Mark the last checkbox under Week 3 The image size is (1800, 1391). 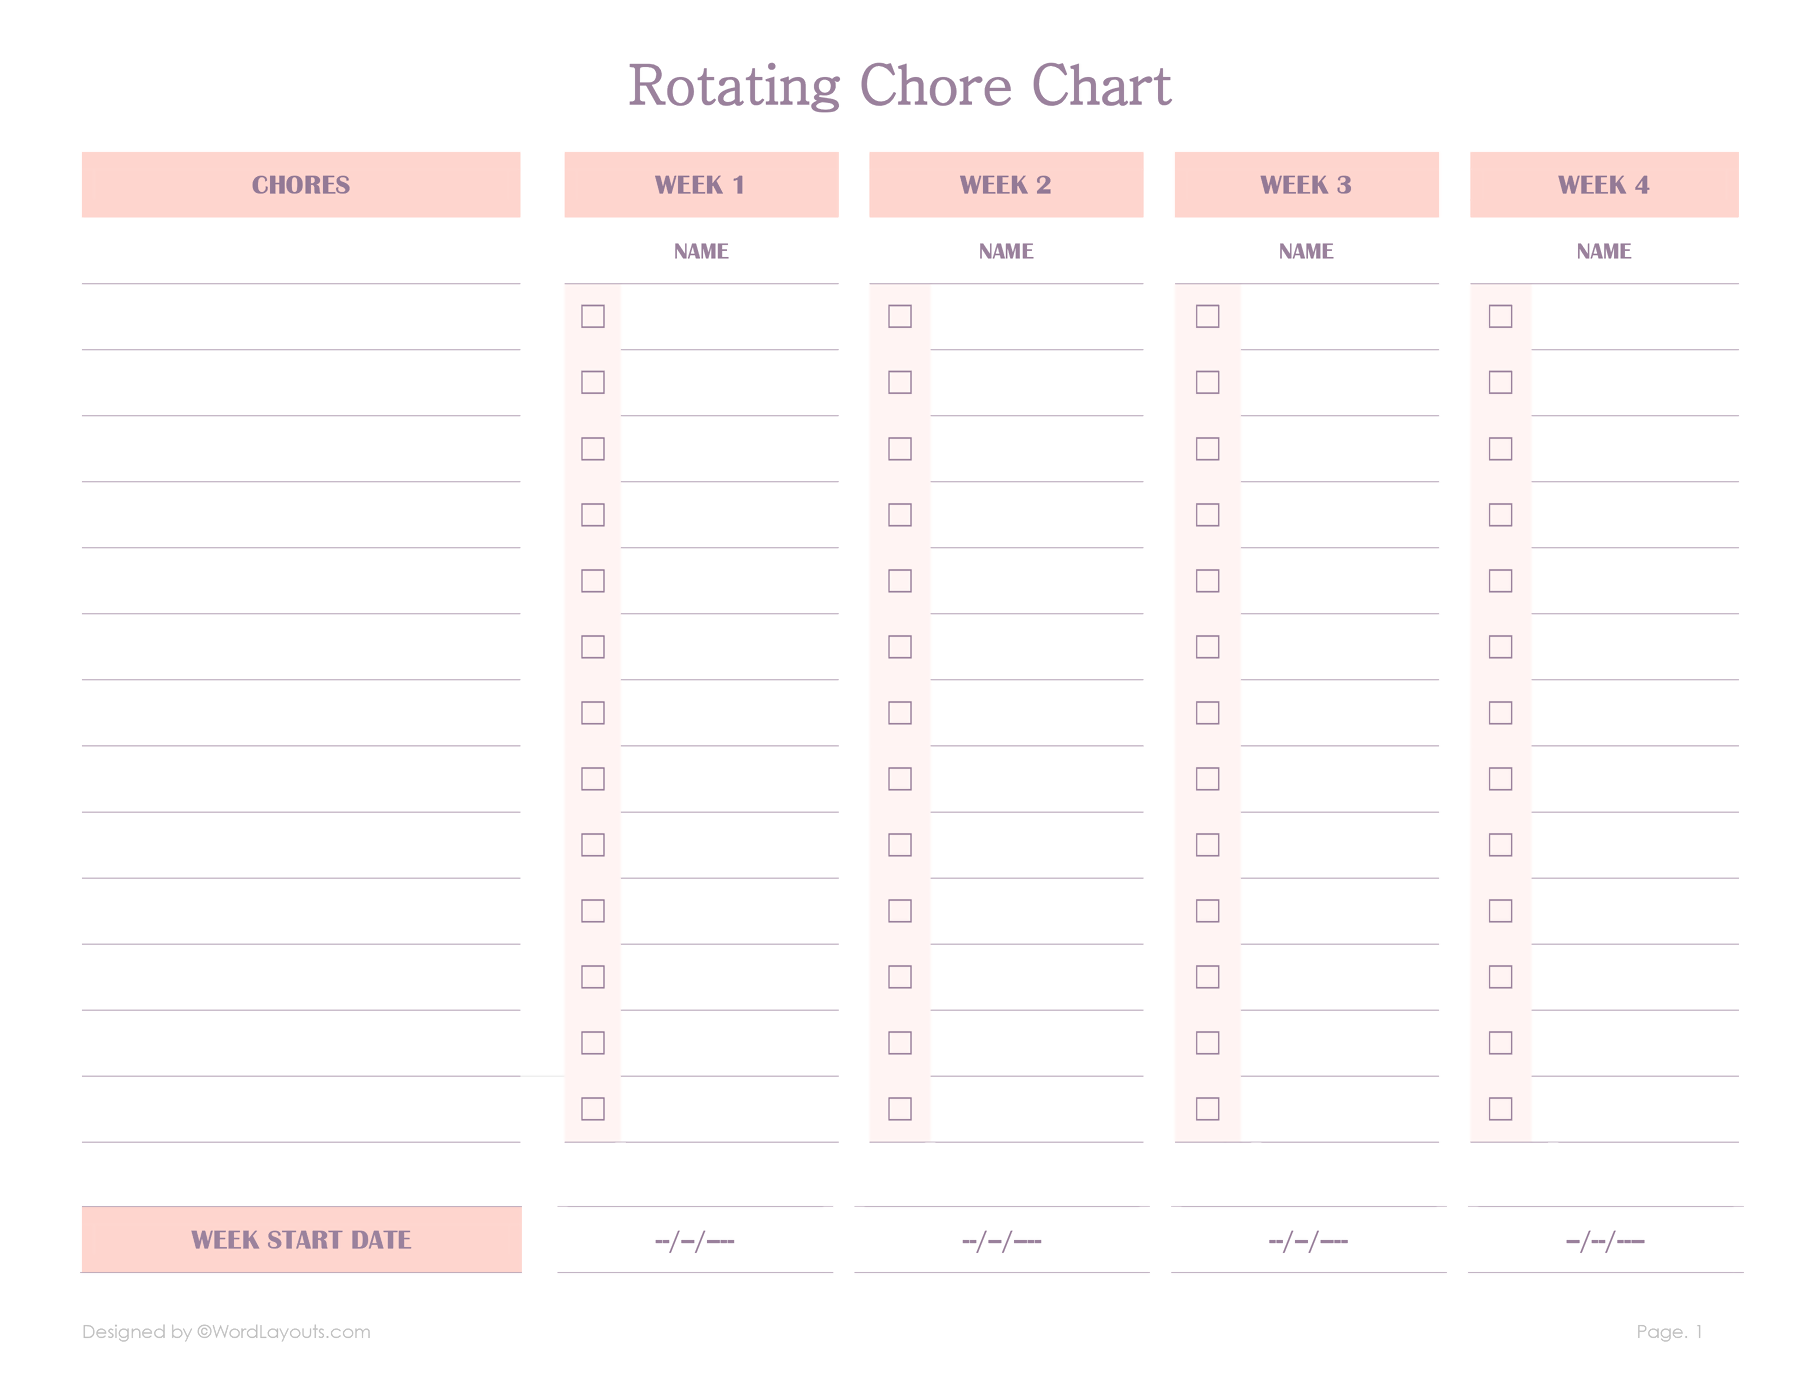point(1208,1108)
